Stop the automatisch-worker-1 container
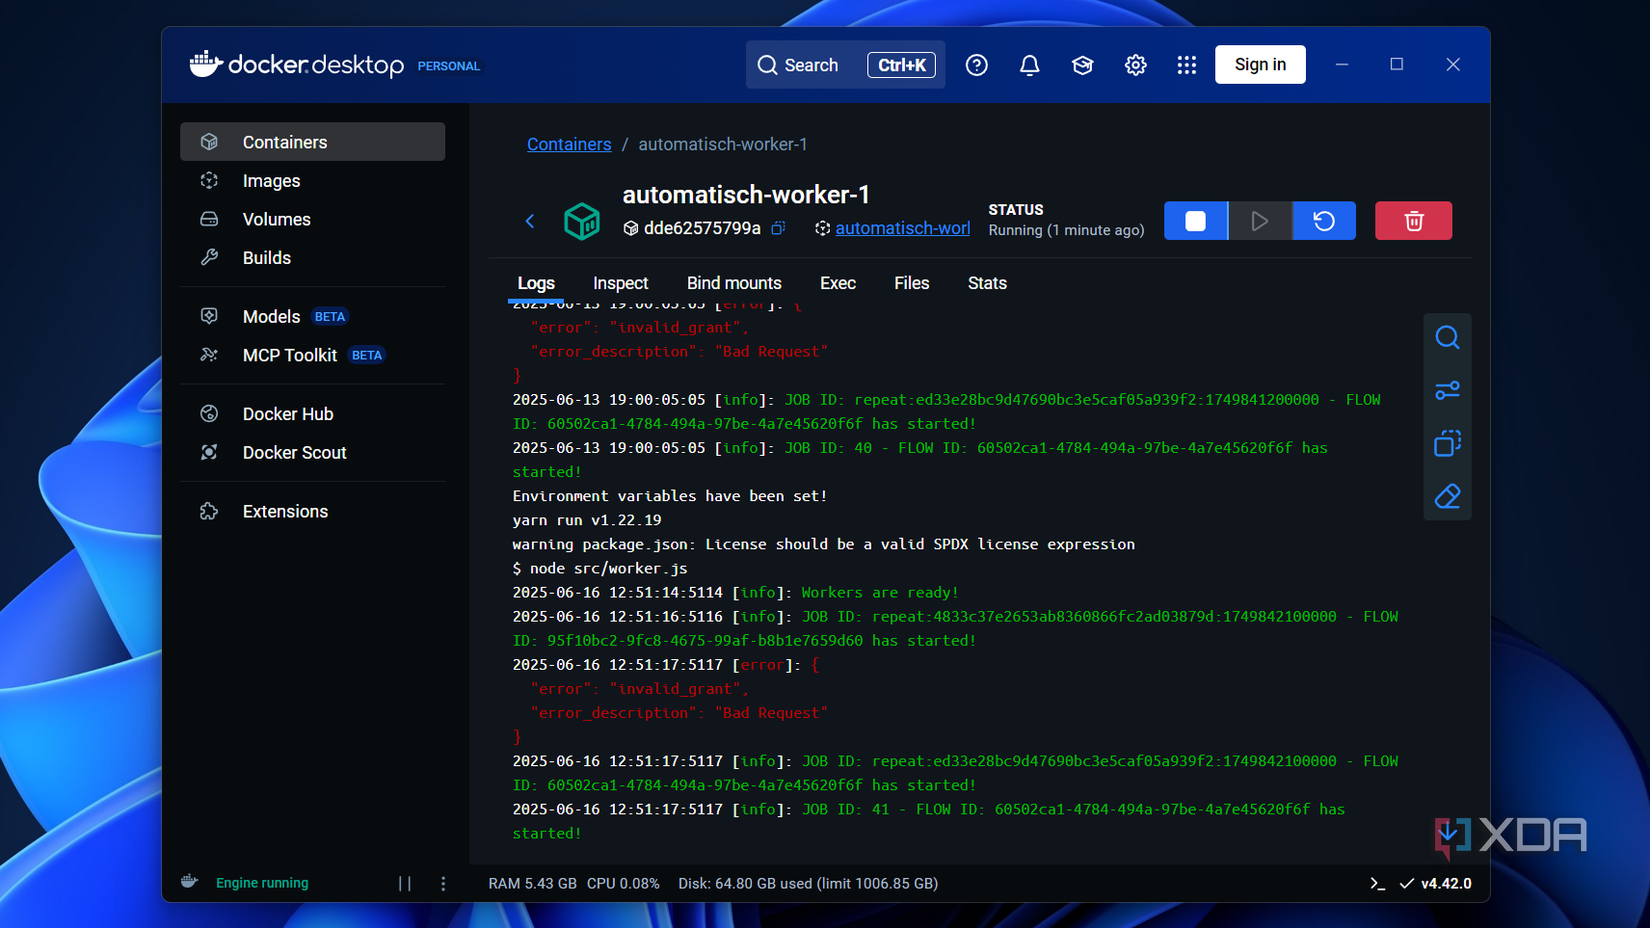The width and height of the screenshot is (1650, 928). [1195, 220]
